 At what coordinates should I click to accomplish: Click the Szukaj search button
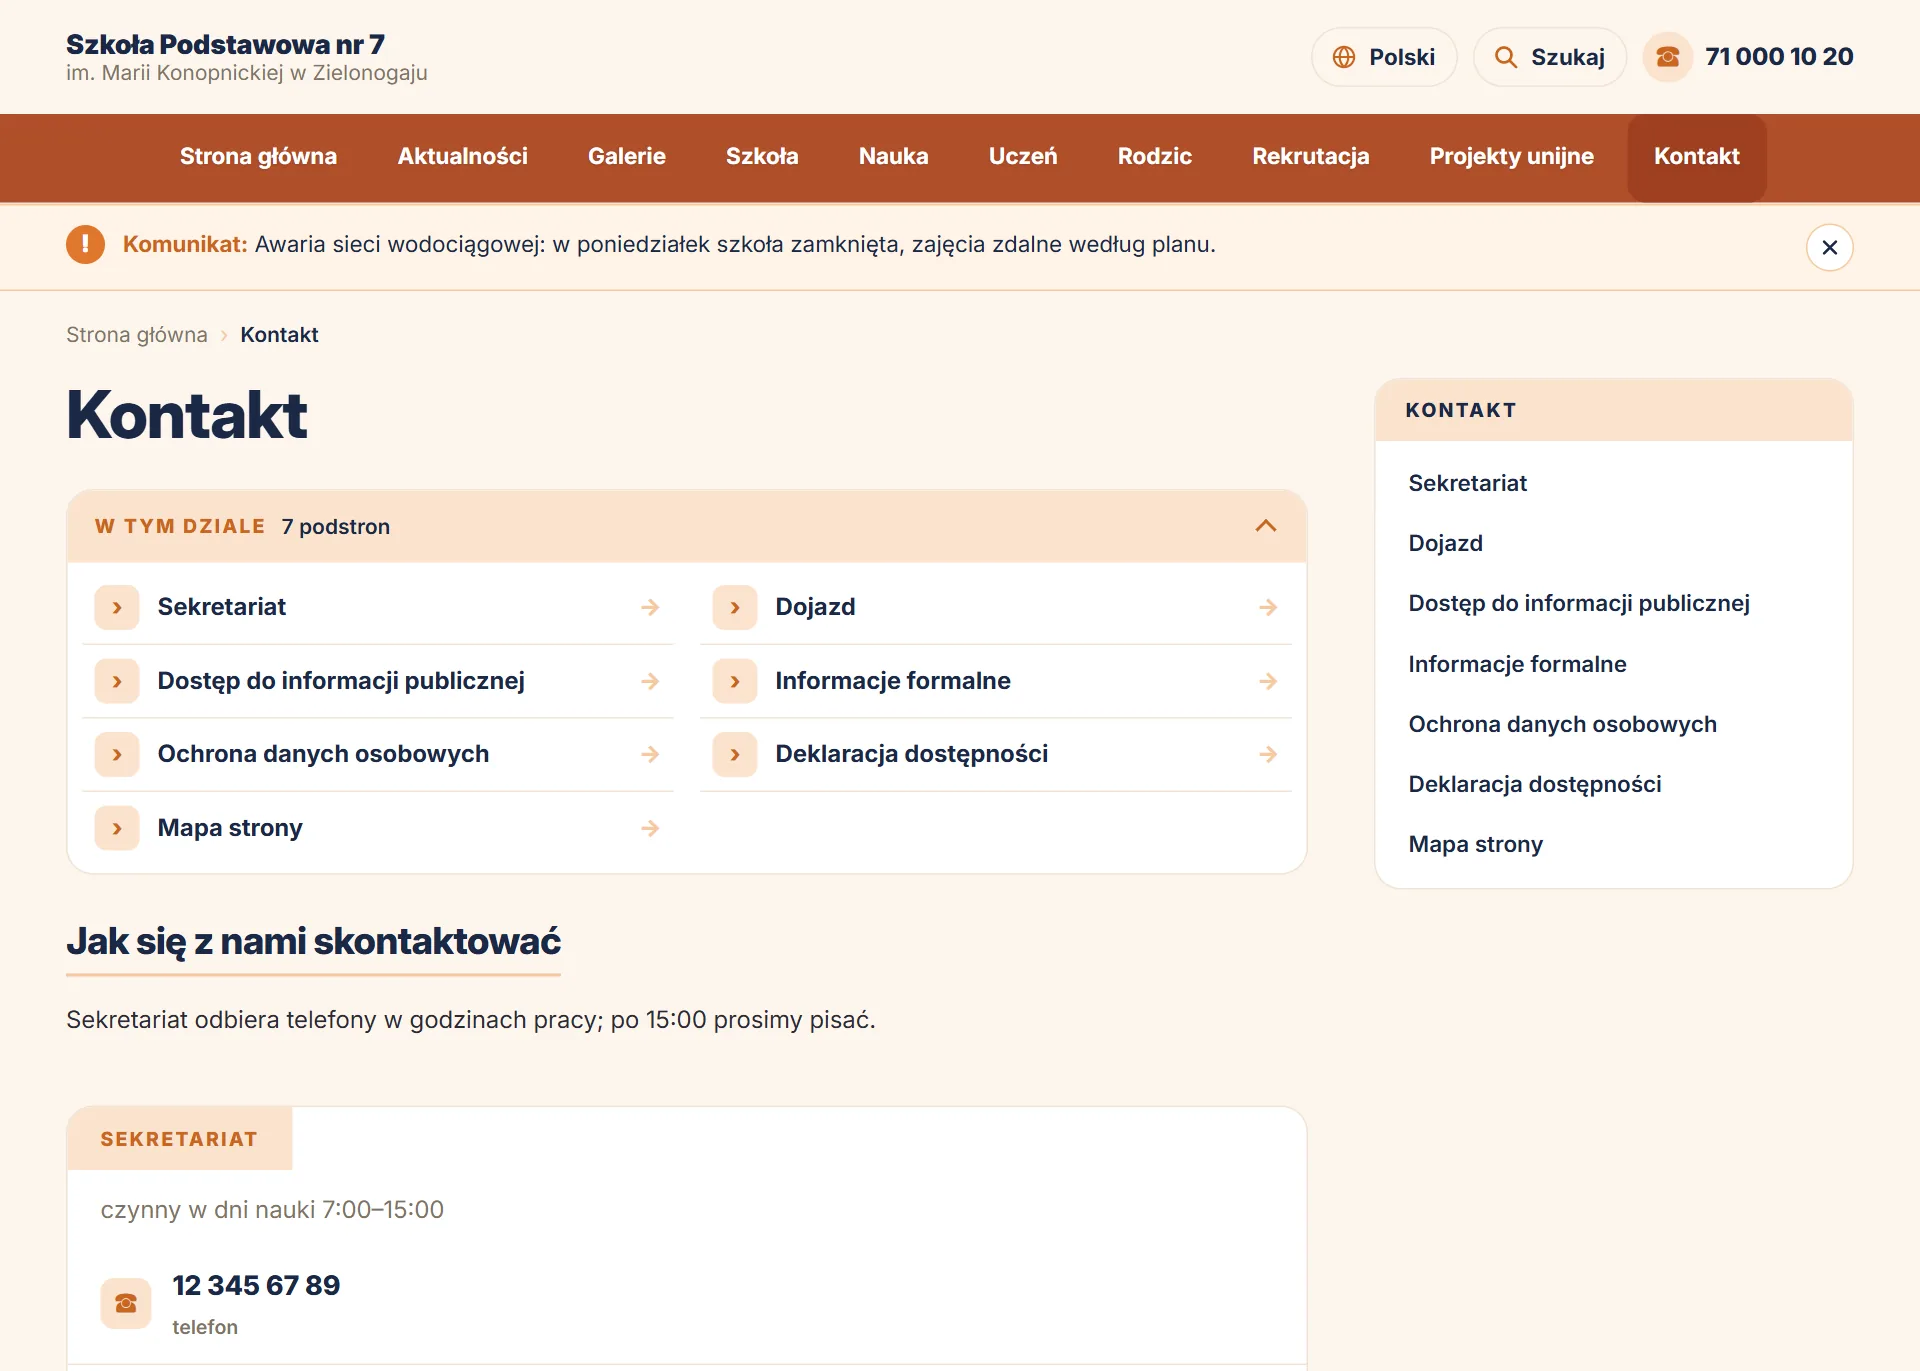tap(1549, 57)
